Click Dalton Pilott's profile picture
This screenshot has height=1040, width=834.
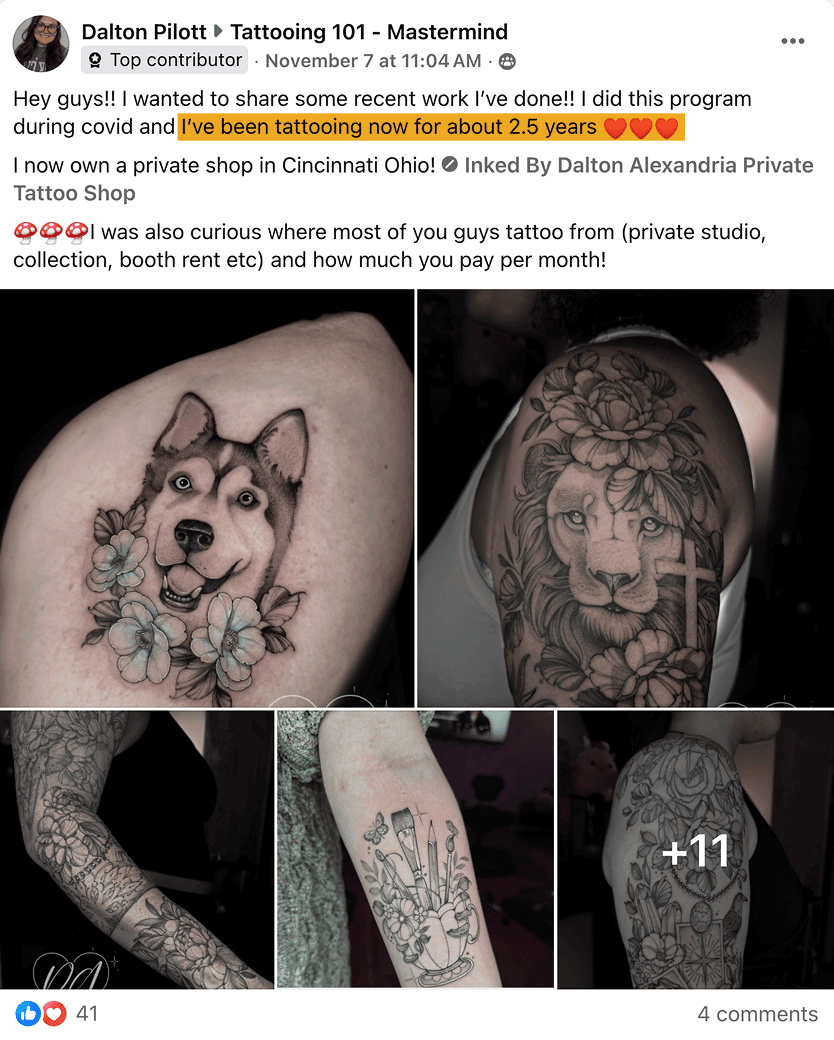[41, 44]
